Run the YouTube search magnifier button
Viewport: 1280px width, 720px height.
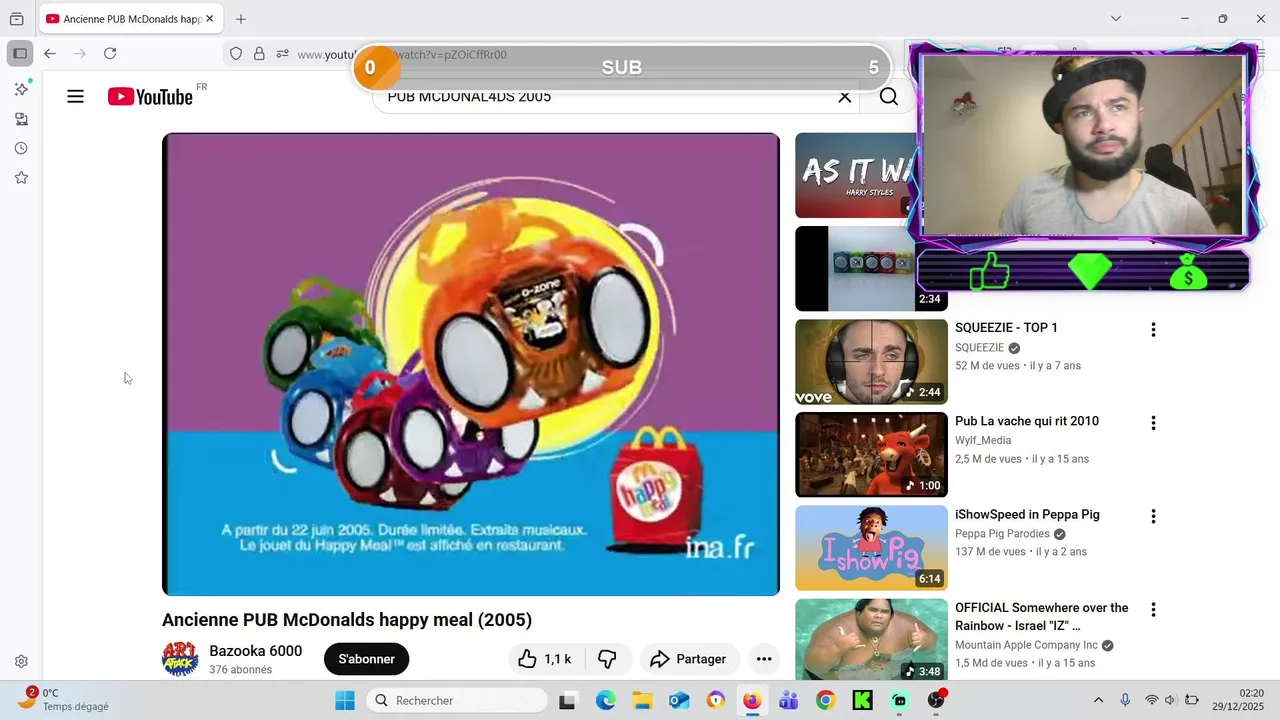pyautogui.click(x=889, y=97)
